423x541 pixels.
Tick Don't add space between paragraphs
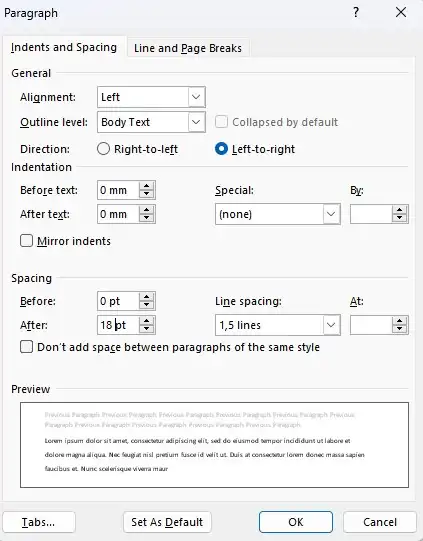click(x=27, y=347)
